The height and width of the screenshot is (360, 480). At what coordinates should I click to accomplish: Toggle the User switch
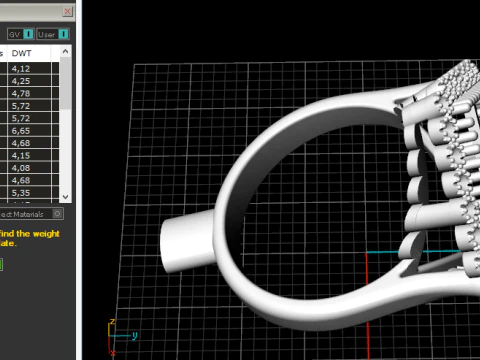(53, 34)
